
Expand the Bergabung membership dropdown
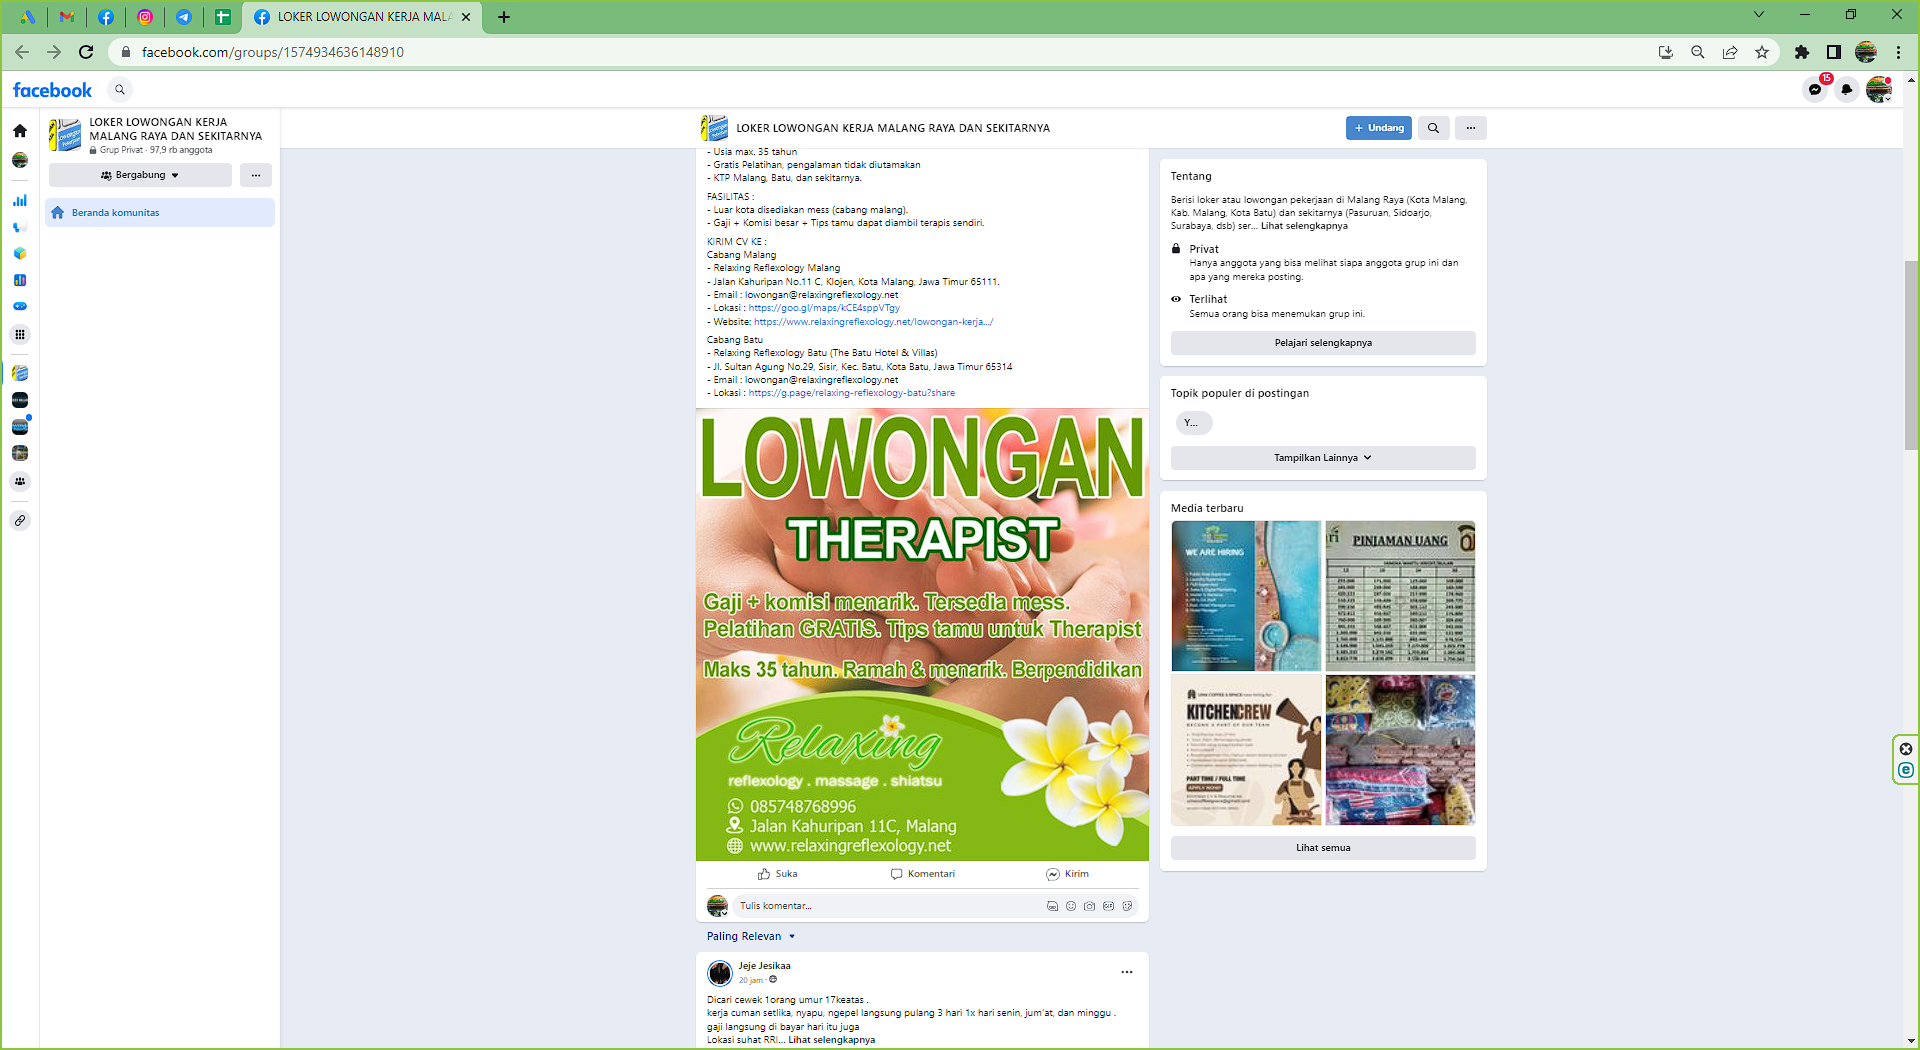pos(140,175)
